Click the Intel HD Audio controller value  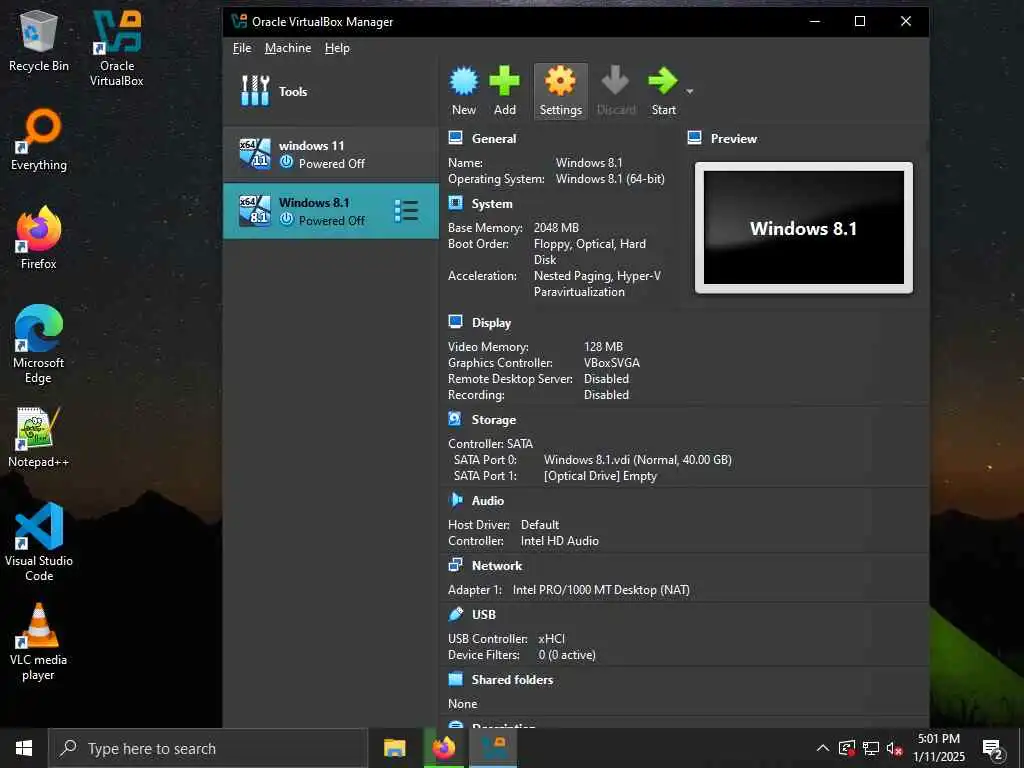(x=560, y=541)
